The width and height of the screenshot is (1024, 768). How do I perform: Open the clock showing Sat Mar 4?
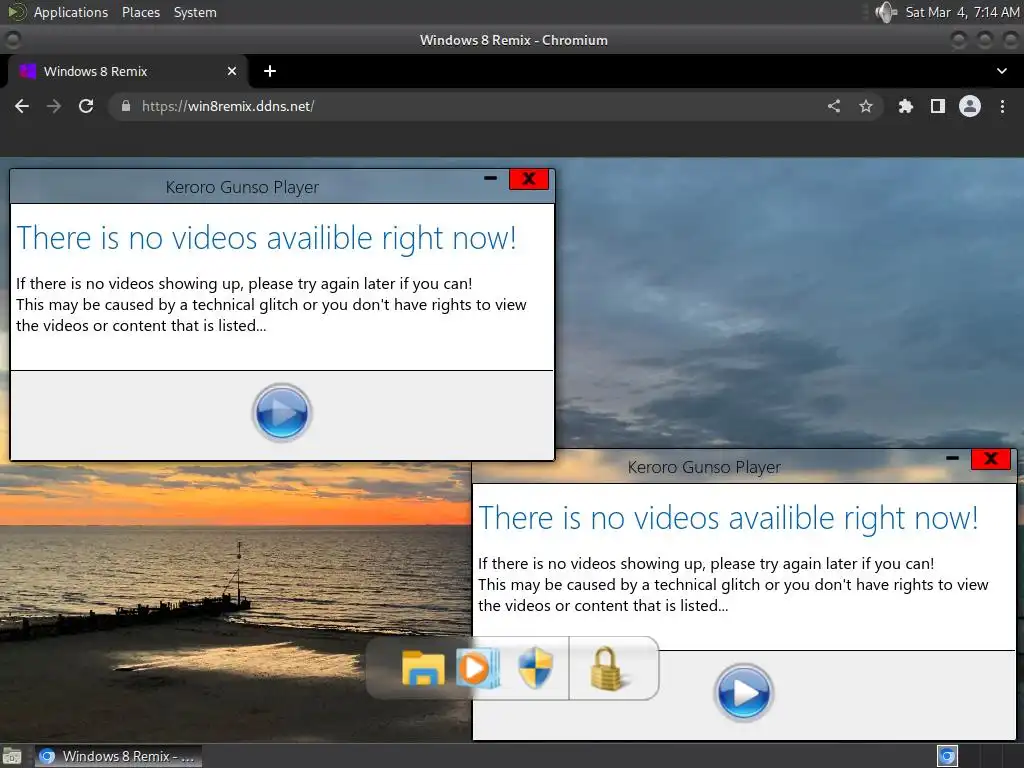click(x=962, y=12)
